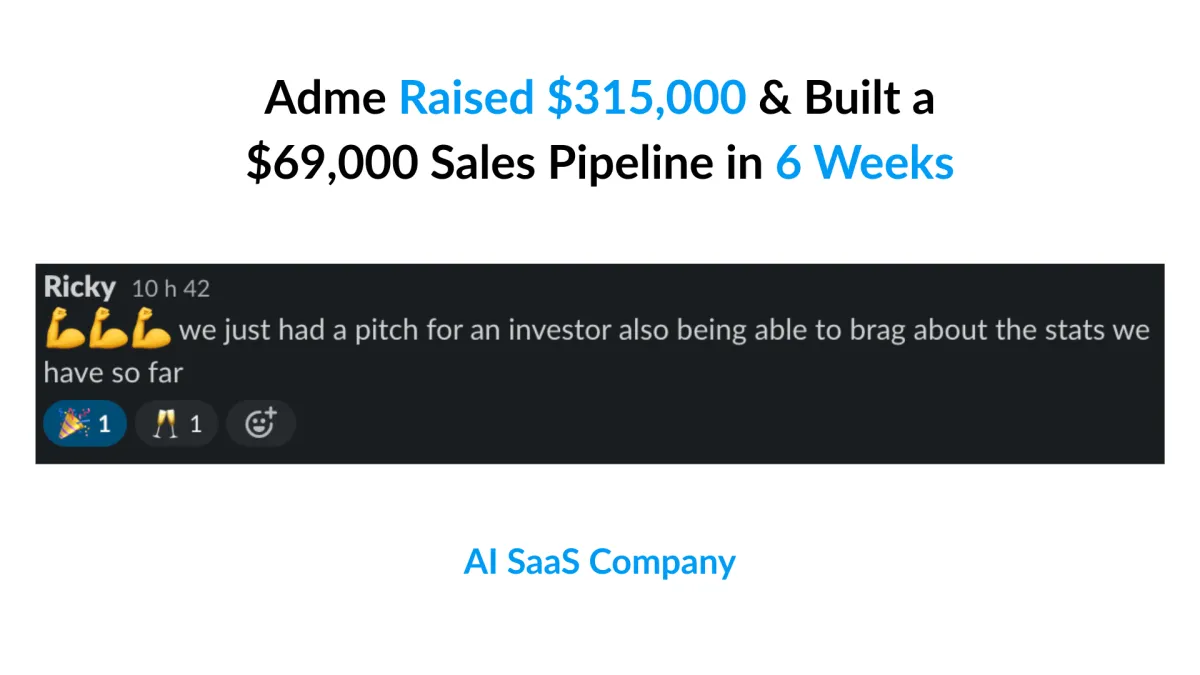1200x675 pixels.
Task: Click the "Raised $315,000" blue heading text
Action: click(572, 98)
